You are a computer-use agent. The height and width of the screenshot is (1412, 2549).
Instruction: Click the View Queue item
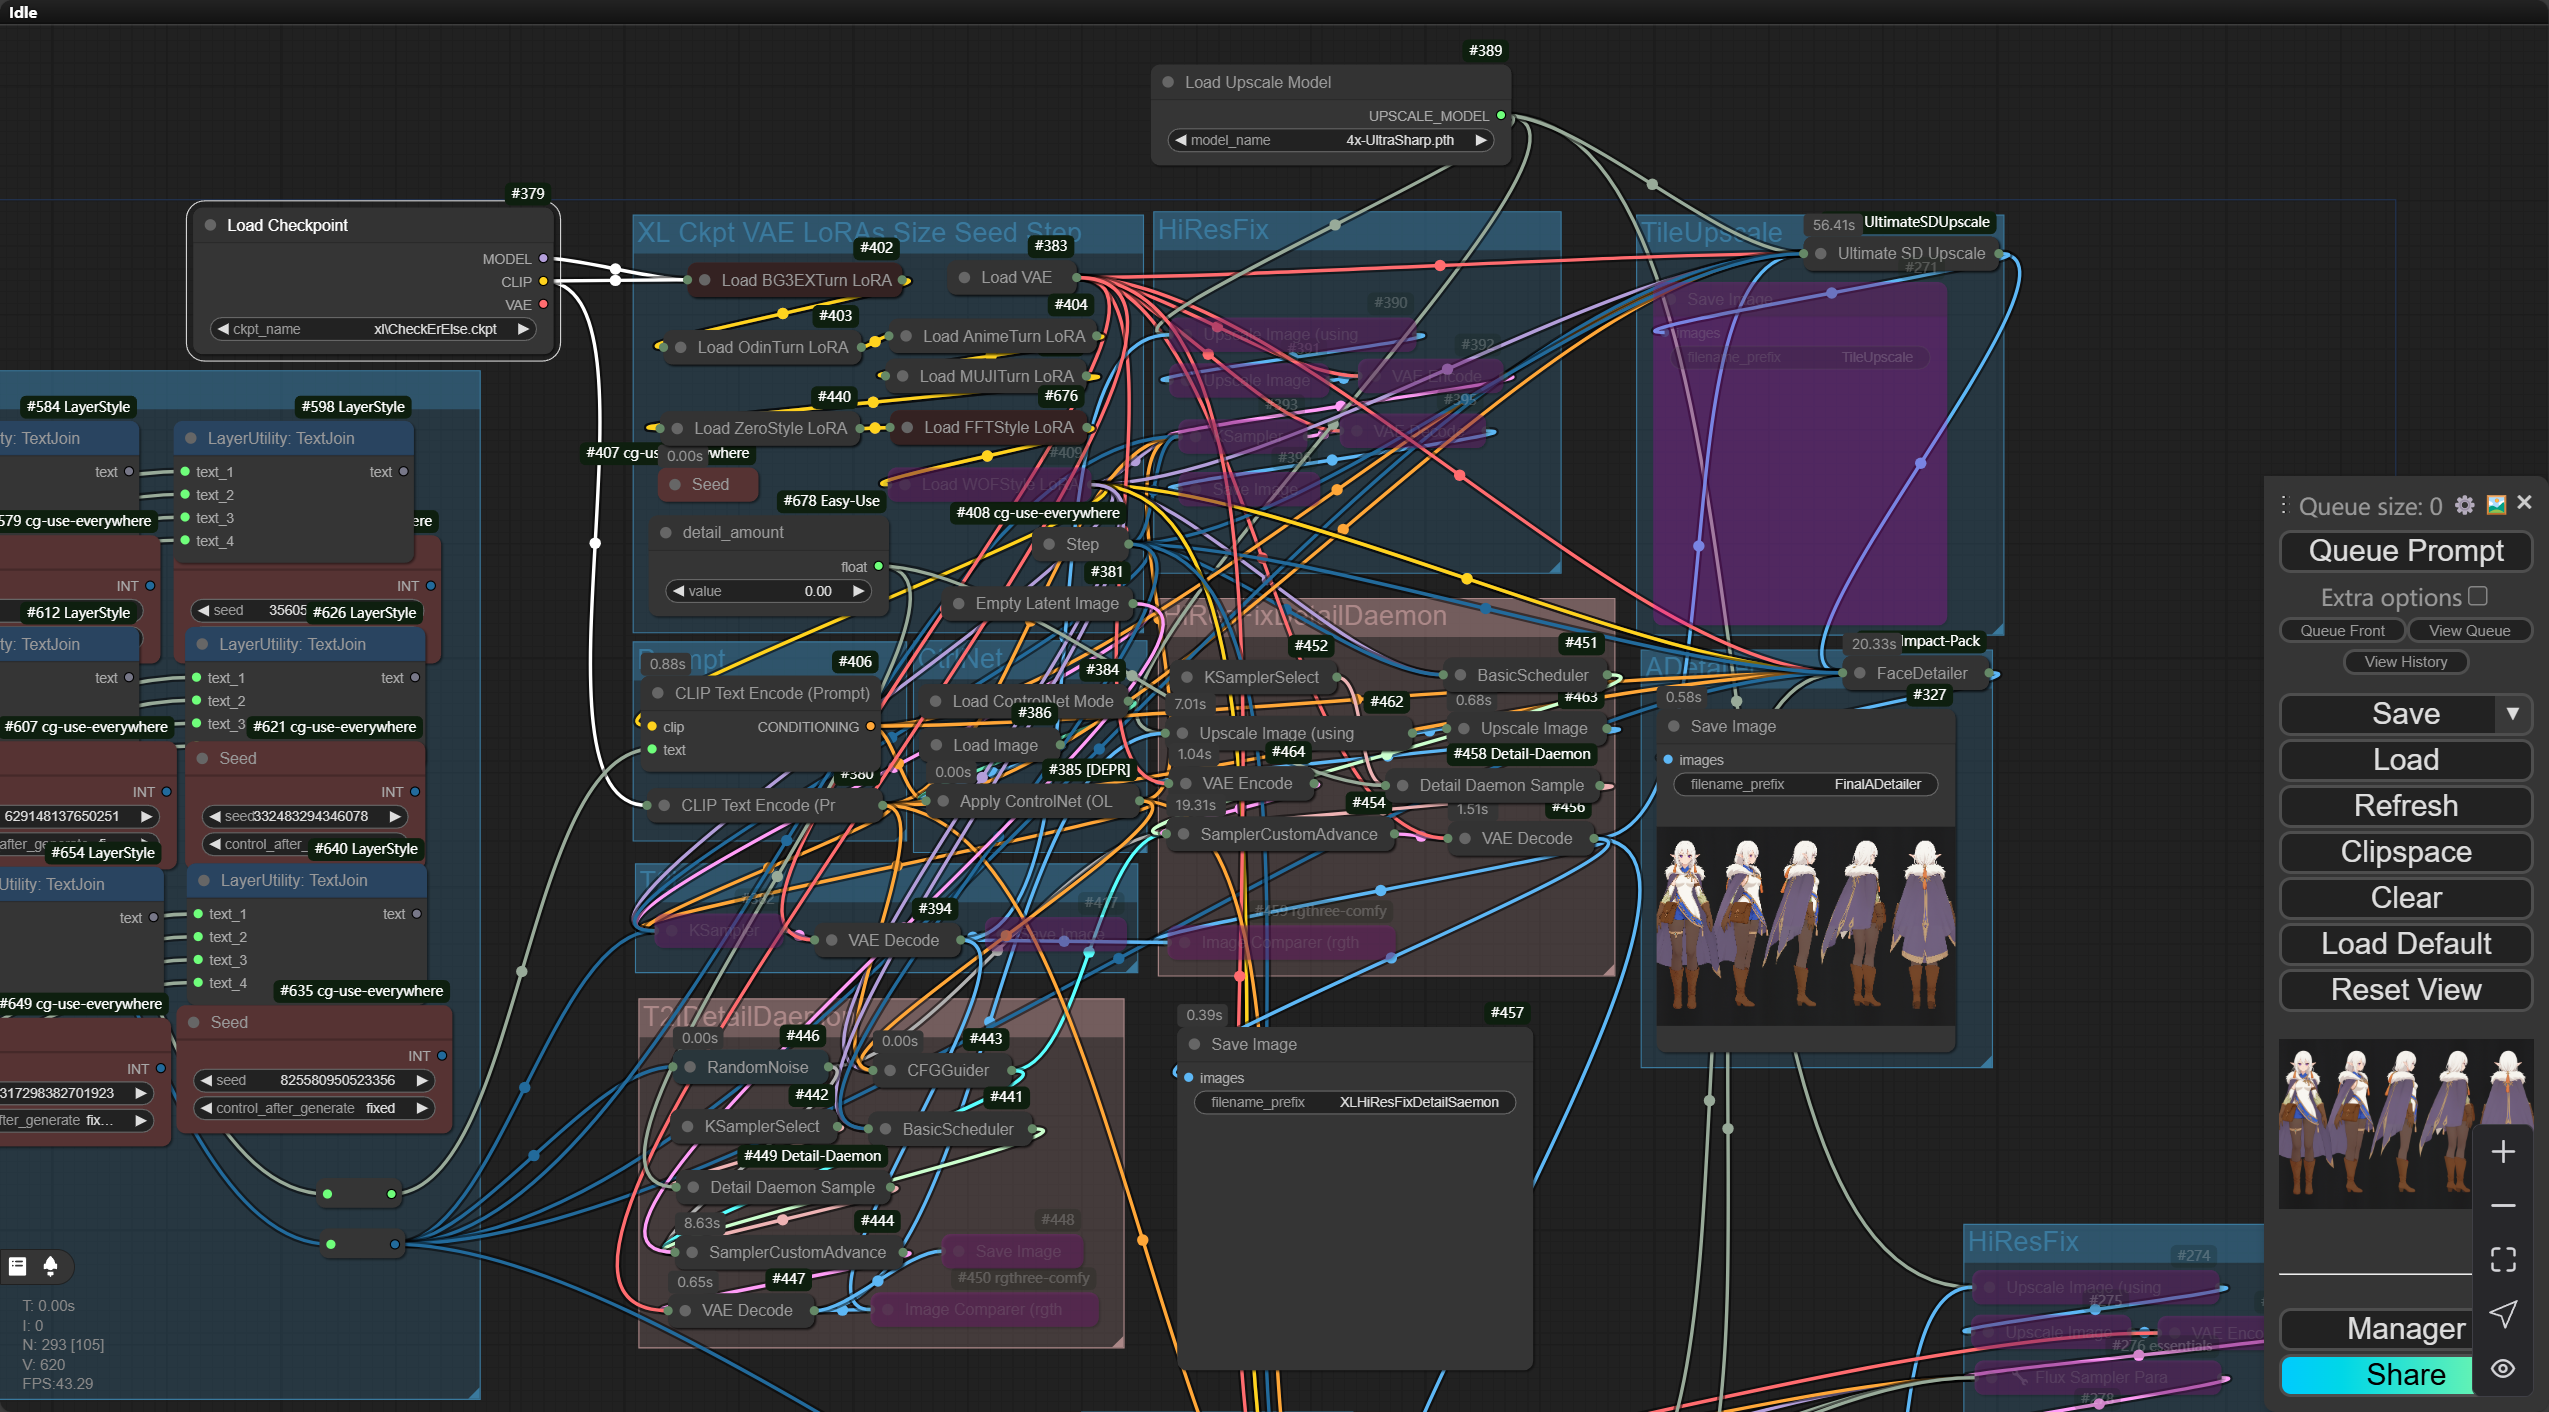pos(2469,631)
